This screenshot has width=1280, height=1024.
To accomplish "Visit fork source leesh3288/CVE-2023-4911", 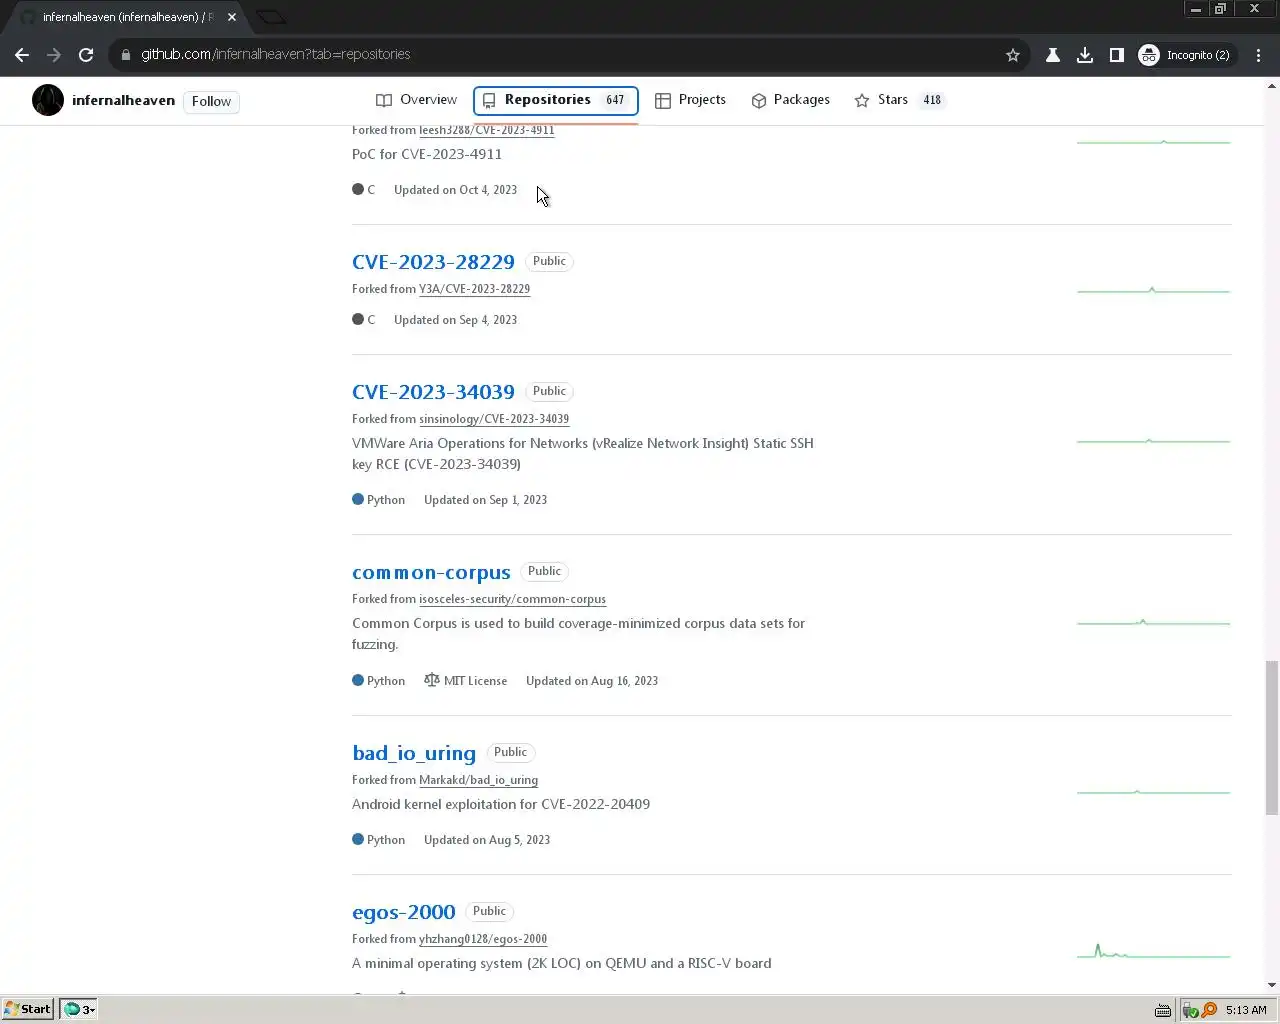I will coord(486,130).
